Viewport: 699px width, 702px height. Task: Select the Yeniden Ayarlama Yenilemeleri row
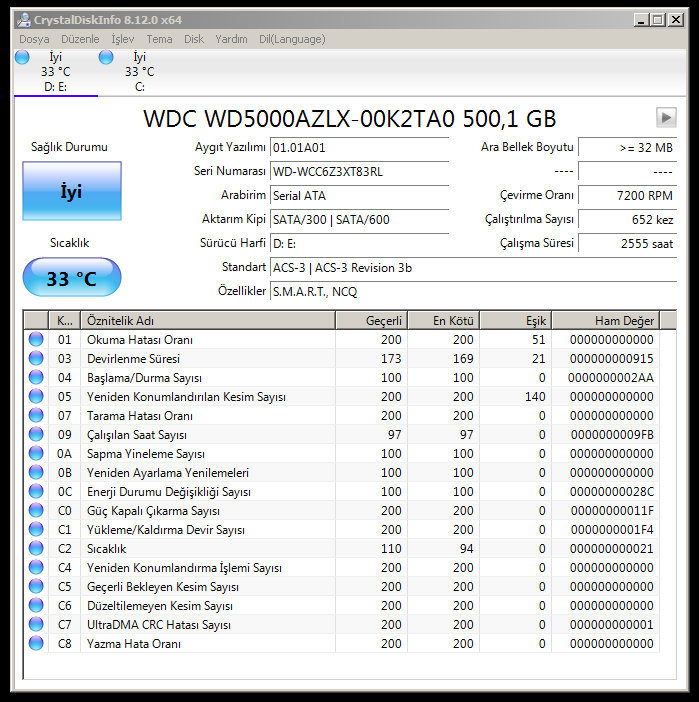point(342,472)
